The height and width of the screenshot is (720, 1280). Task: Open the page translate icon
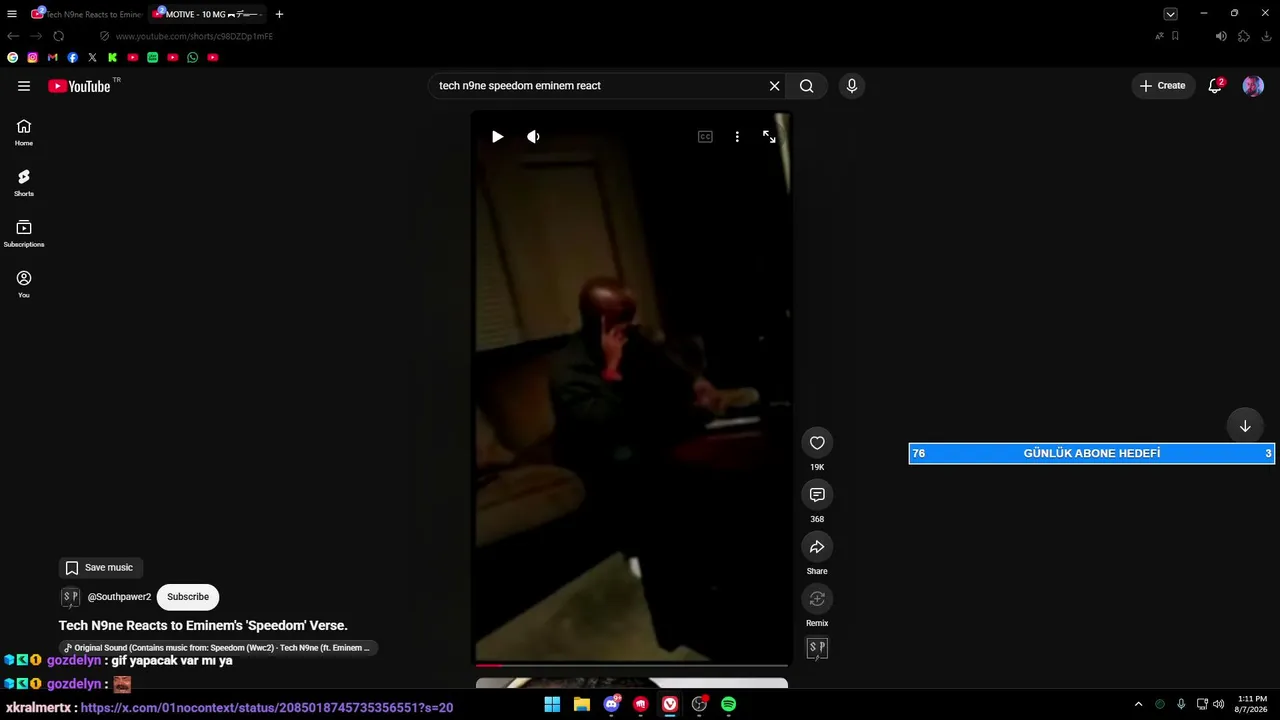coord(1159,36)
